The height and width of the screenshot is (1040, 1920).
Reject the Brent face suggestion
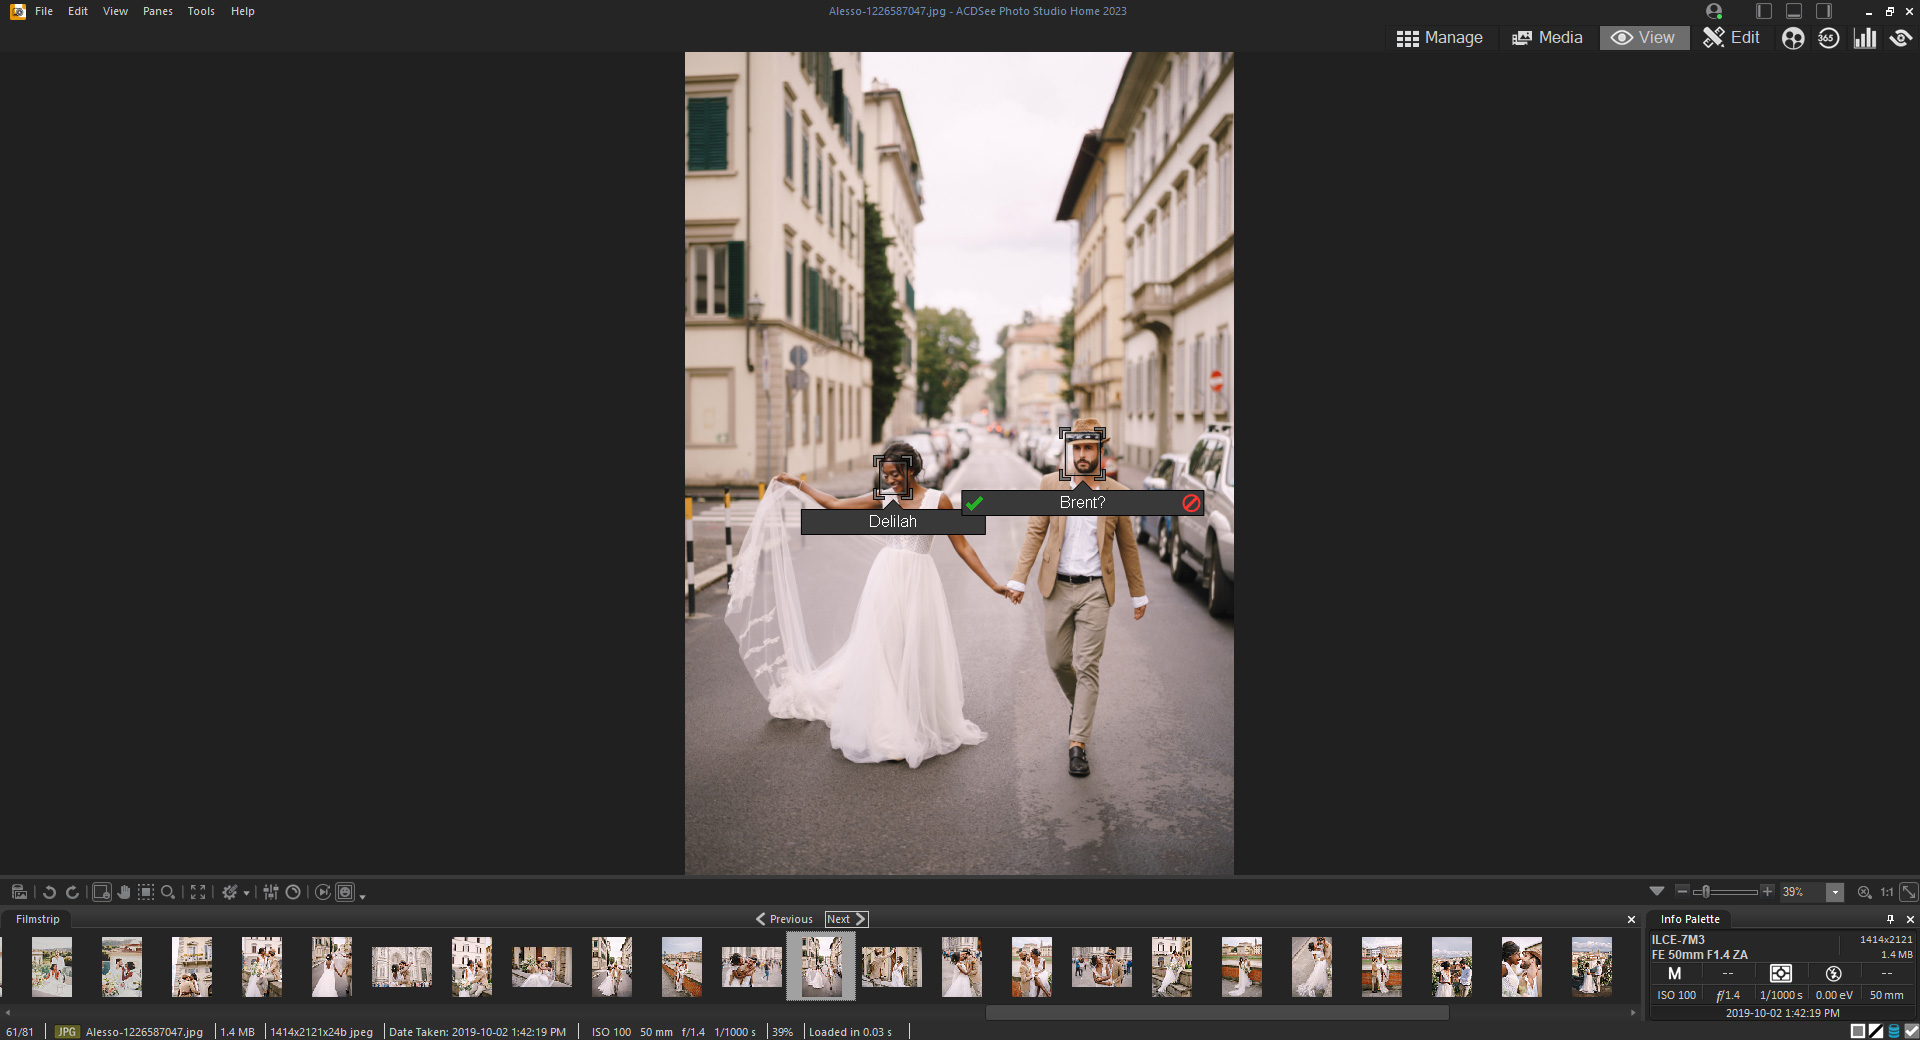pyautogui.click(x=1190, y=505)
